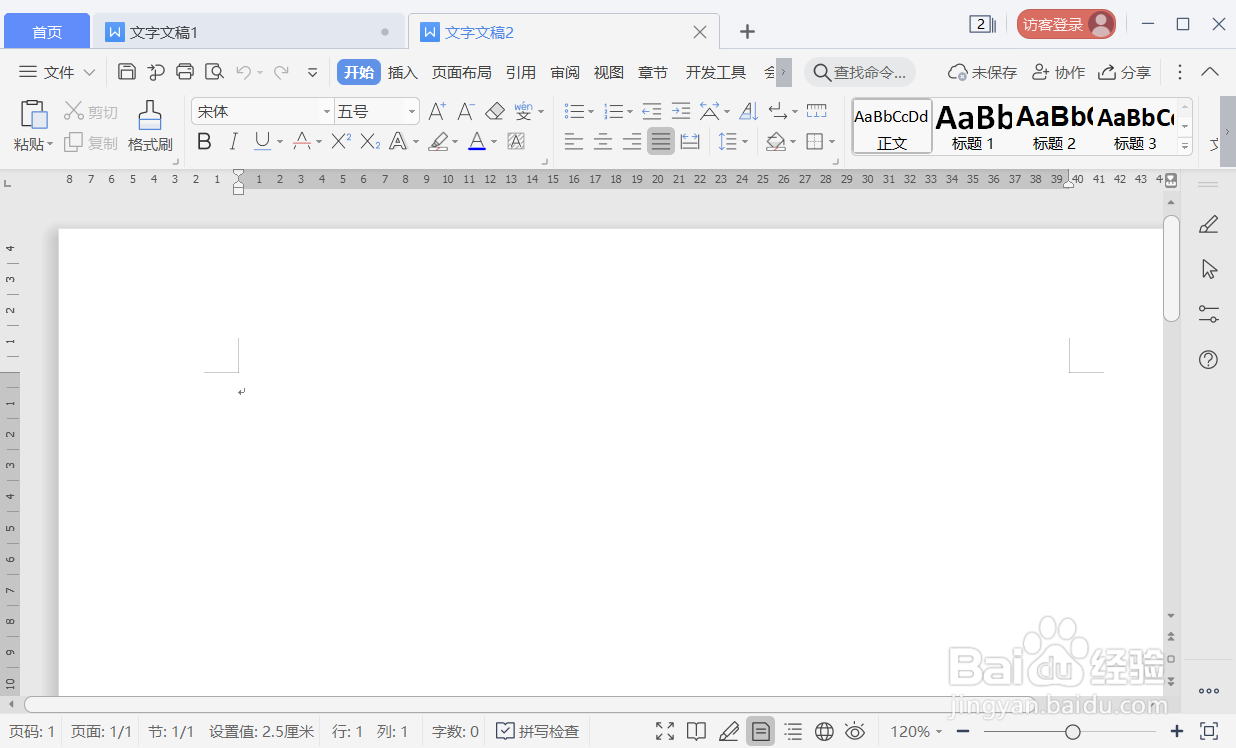Screen dimensions: 1236x748
Task: Switch to the 文字文稿1 document tab
Action: point(165,31)
